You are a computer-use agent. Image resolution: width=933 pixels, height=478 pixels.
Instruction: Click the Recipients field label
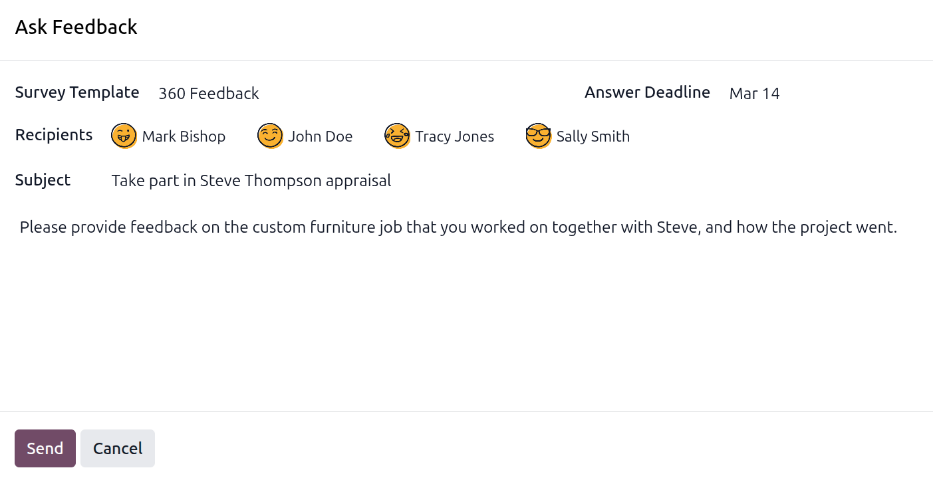[54, 135]
